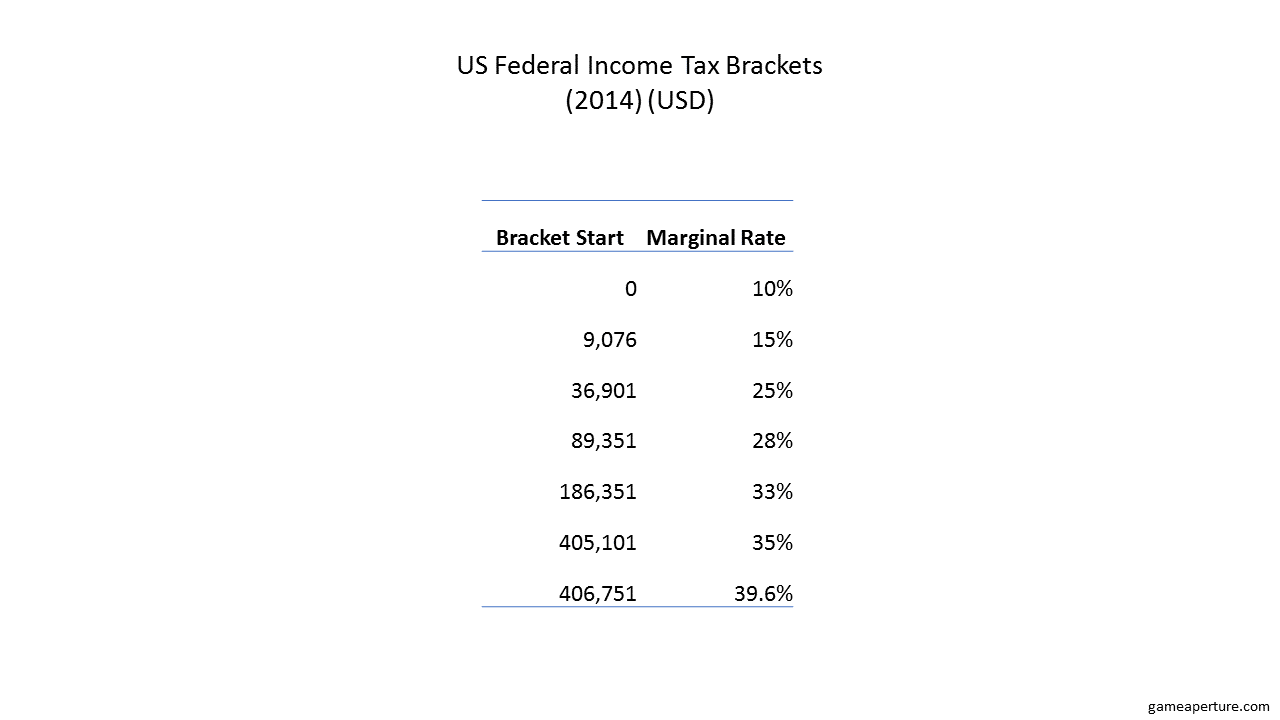Screen dimensions: 1280x720
Task: Click the US Federal Income Tax Brackets title
Action: point(640,66)
